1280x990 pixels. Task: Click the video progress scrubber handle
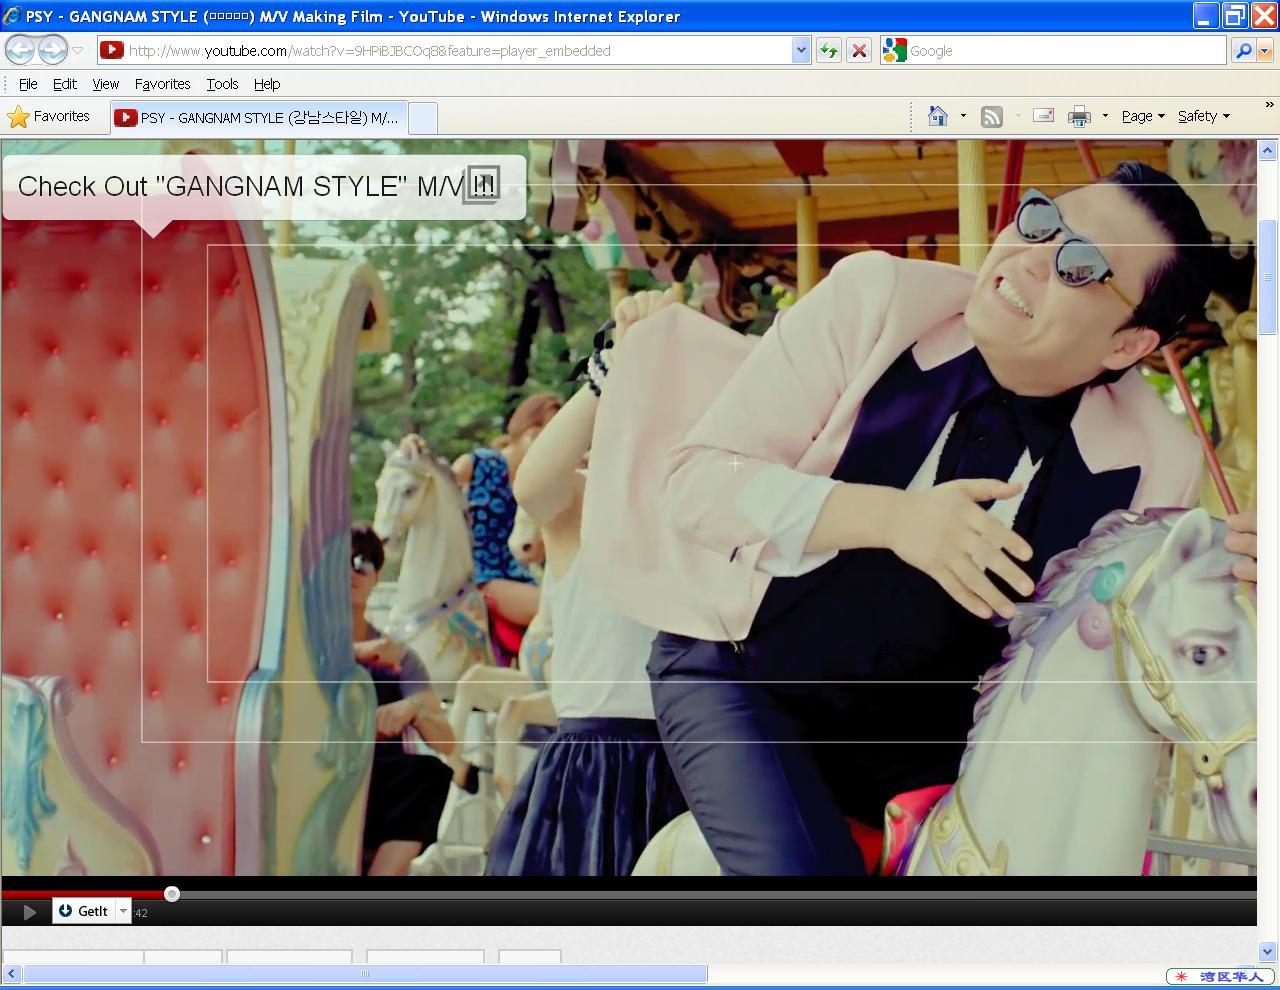172,894
